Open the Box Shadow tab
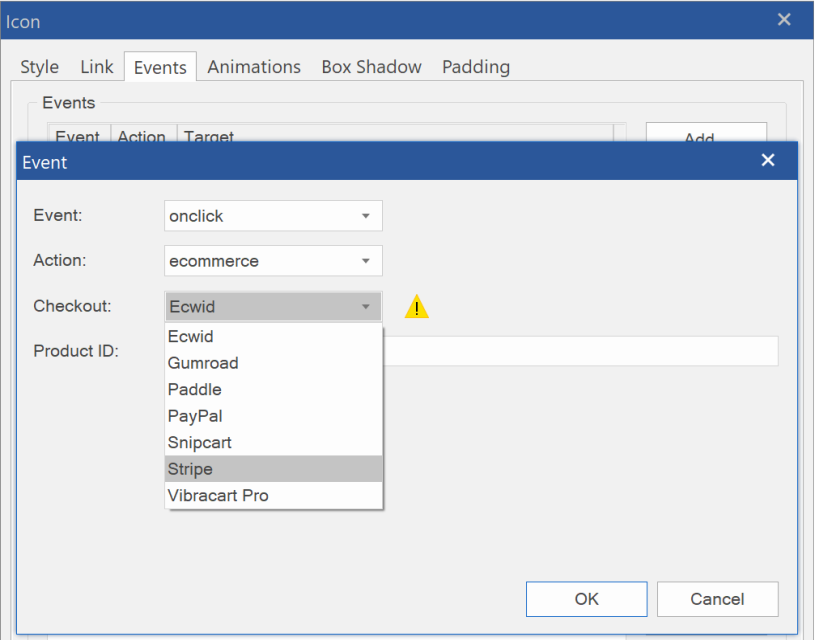Viewport: 815px width, 641px height. pos(372,67)
